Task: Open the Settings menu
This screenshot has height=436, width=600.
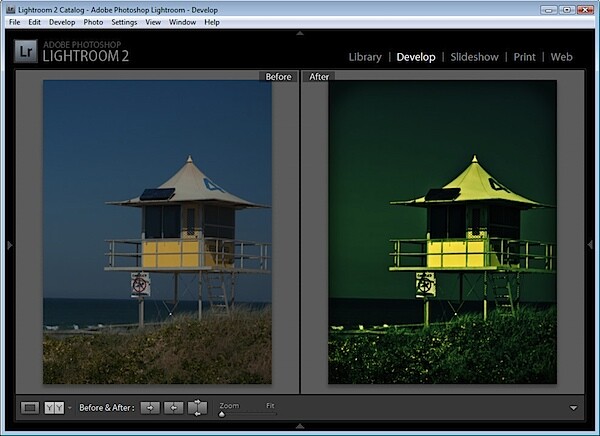Action: 124,22
